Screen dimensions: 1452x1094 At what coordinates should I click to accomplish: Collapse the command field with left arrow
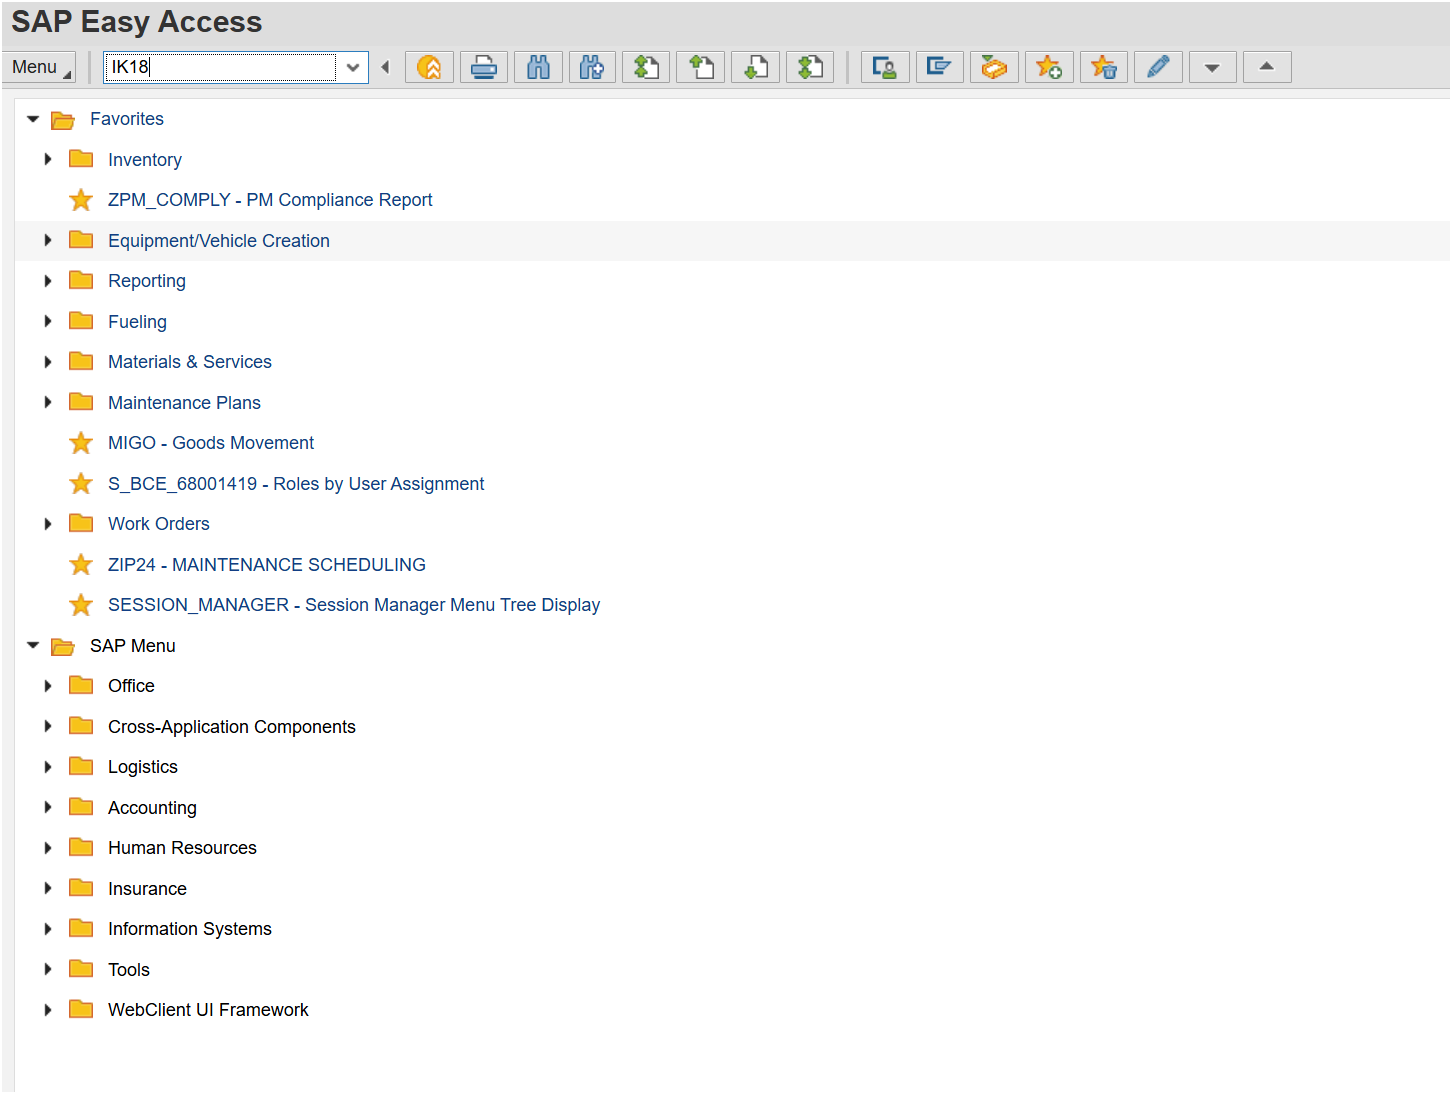click(385, 67)
